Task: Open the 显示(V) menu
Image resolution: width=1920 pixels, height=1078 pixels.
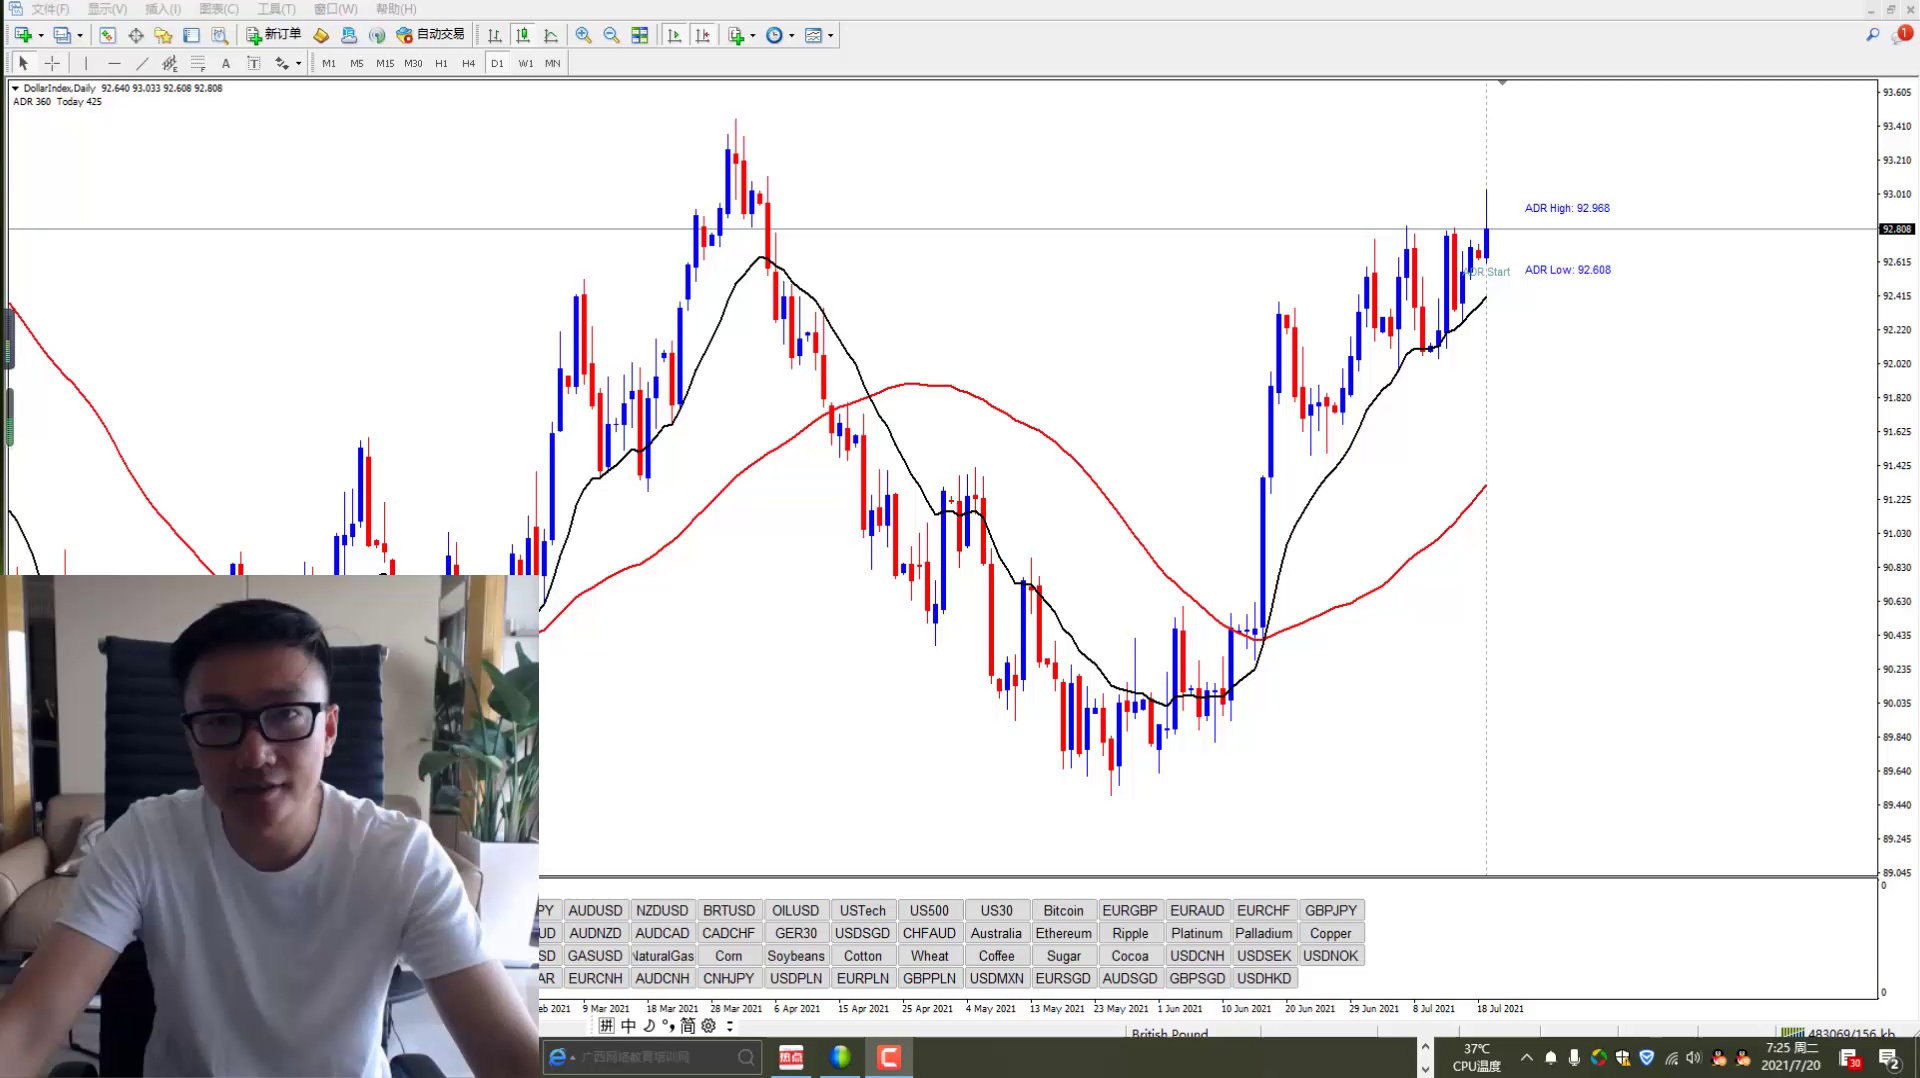Action: (107, 9)
